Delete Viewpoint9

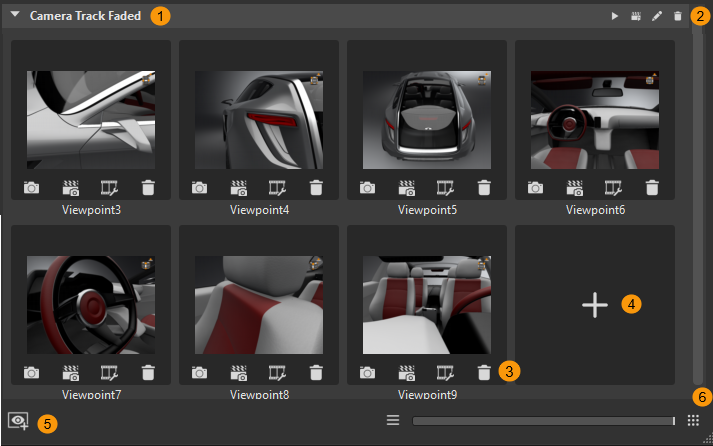click(x=484, y=373)
